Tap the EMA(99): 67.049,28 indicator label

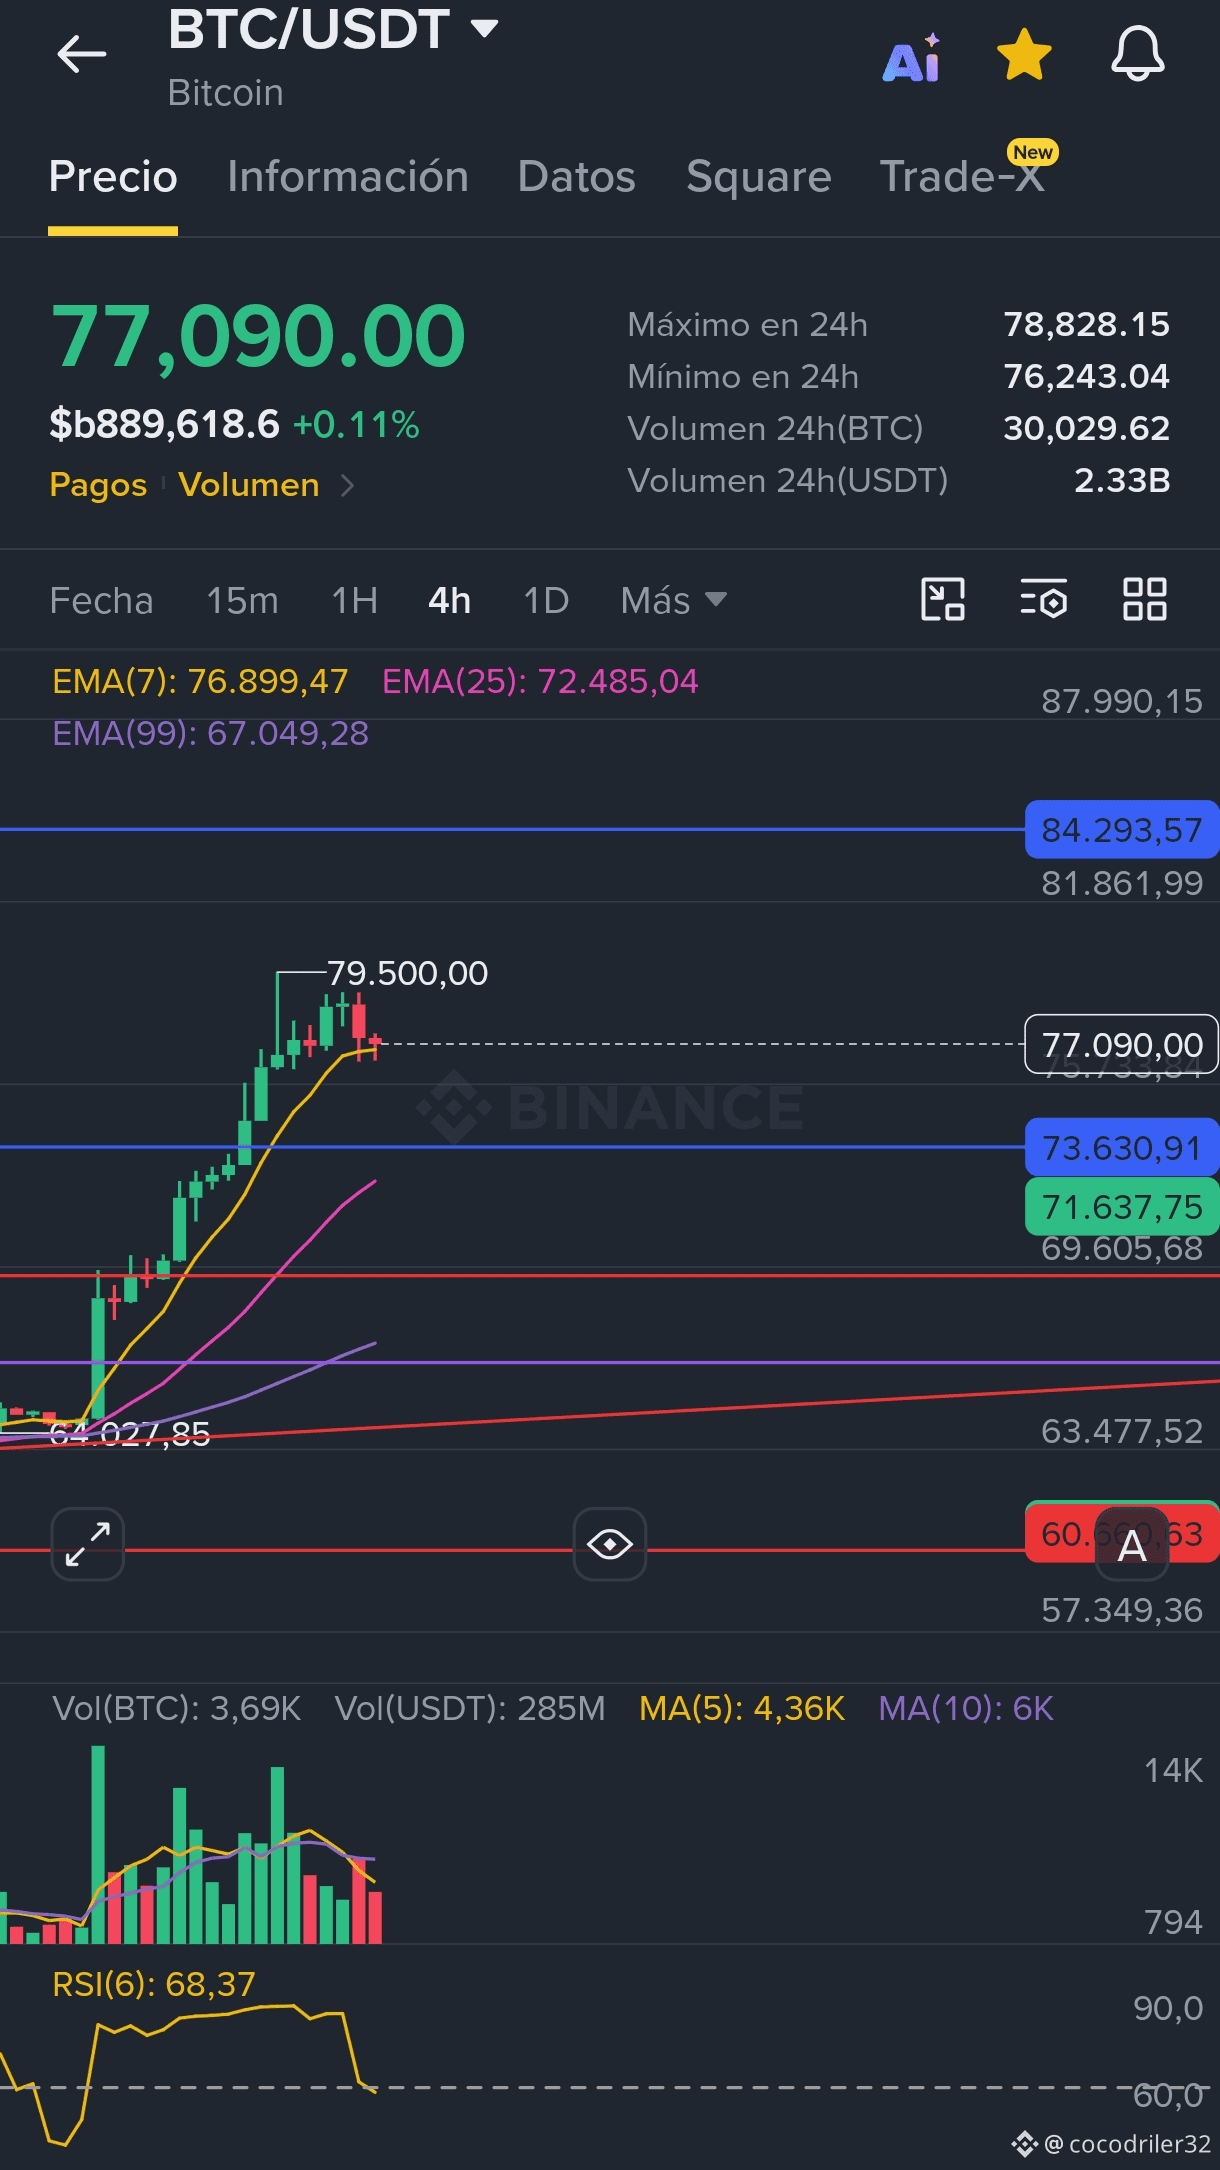[x=210, y=734]
